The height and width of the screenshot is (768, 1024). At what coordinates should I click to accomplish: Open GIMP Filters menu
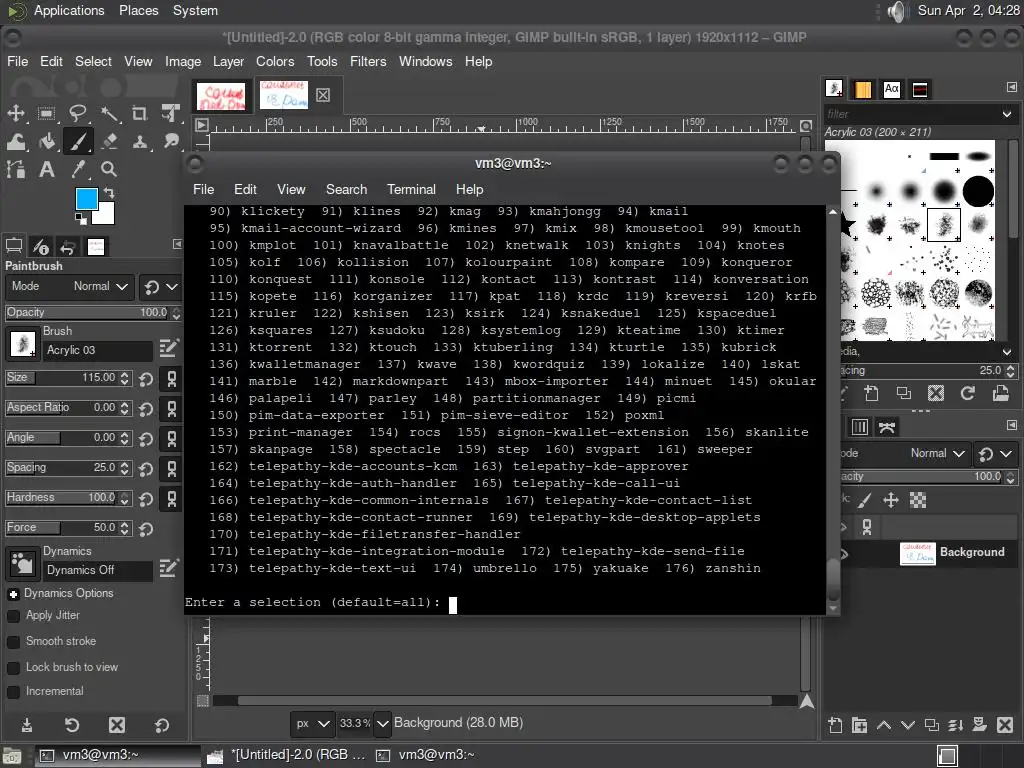pos(368,61)
